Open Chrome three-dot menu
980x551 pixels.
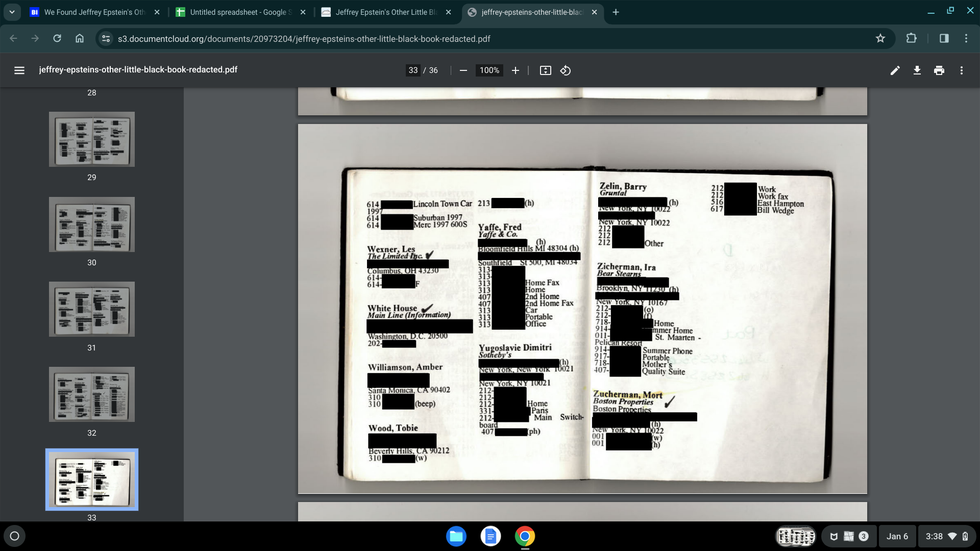[x=966, y=39]
